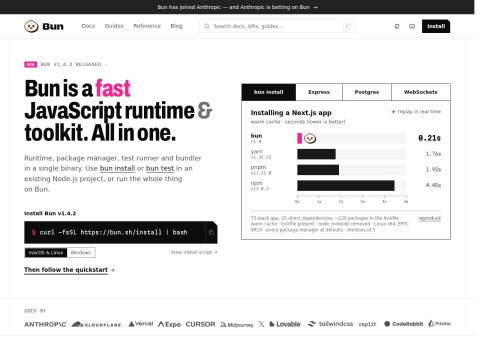Copy the curl install command
Viewport: 480px width, 360px height.
211,232
